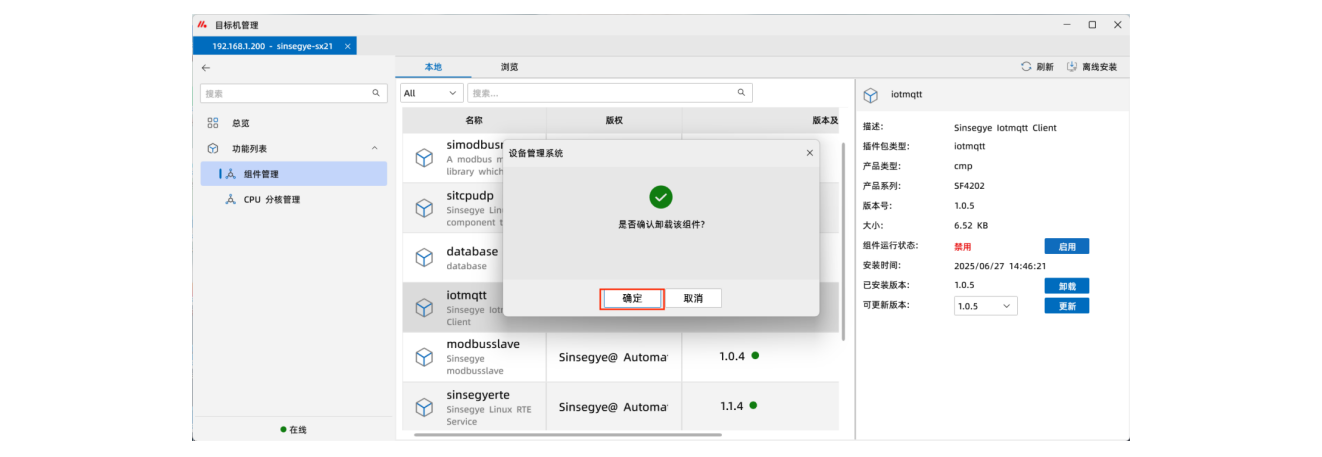The width and height of the screenshot is (1322, 457).
Task: Collapse the function list section
Action: (375, 148)
